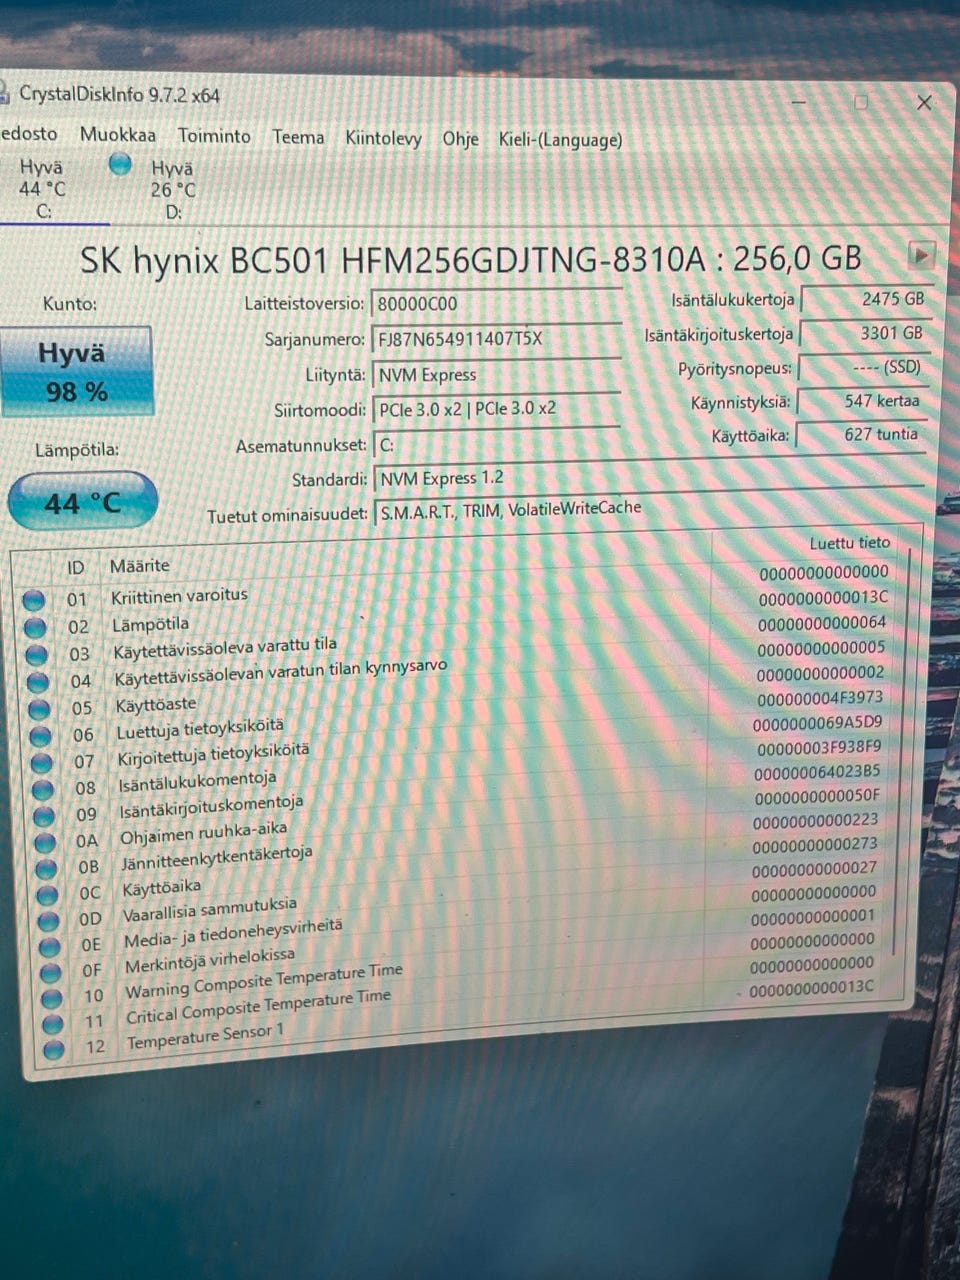Click the ID column header
The image size is (960, 1280).
pyautogui.click(x=76, y=567)
